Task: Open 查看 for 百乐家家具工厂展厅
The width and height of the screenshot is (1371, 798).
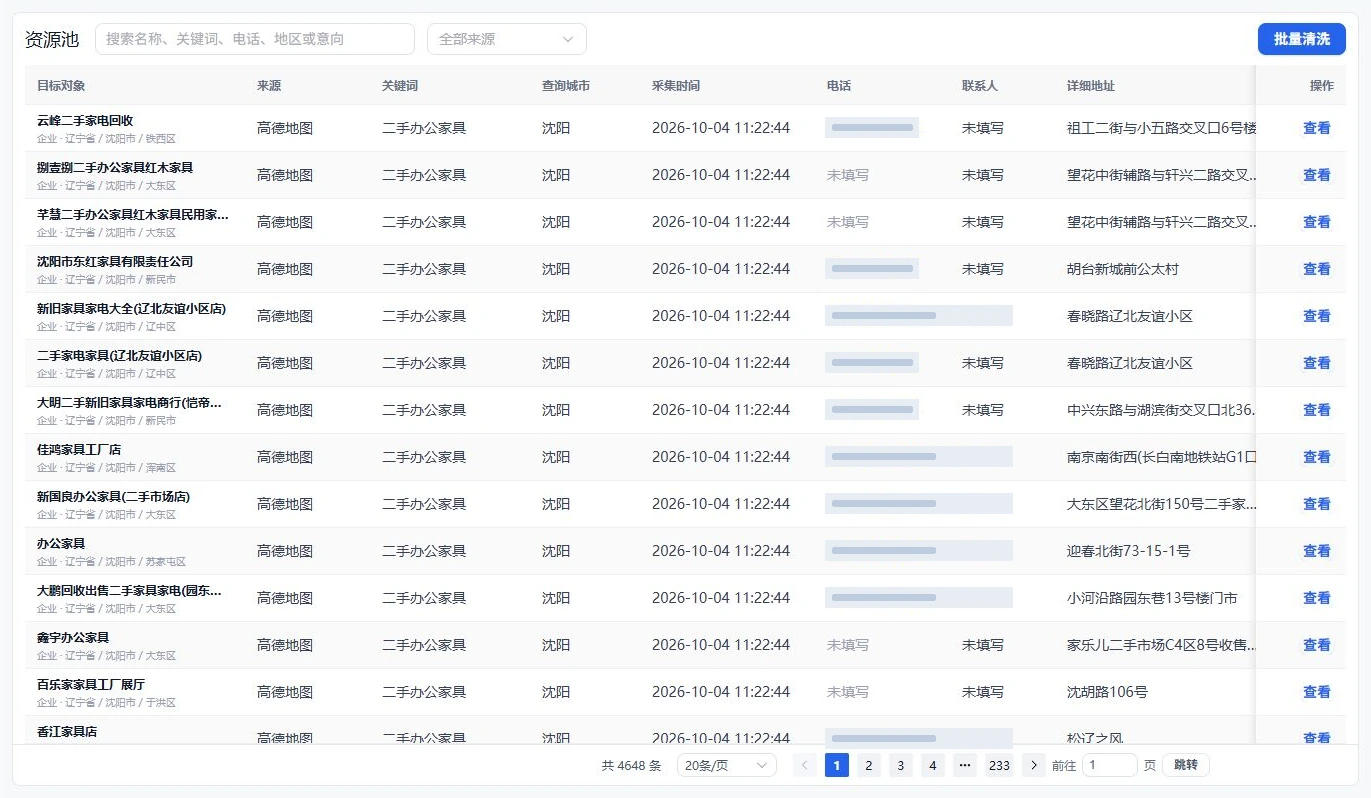Action: 1317,692
